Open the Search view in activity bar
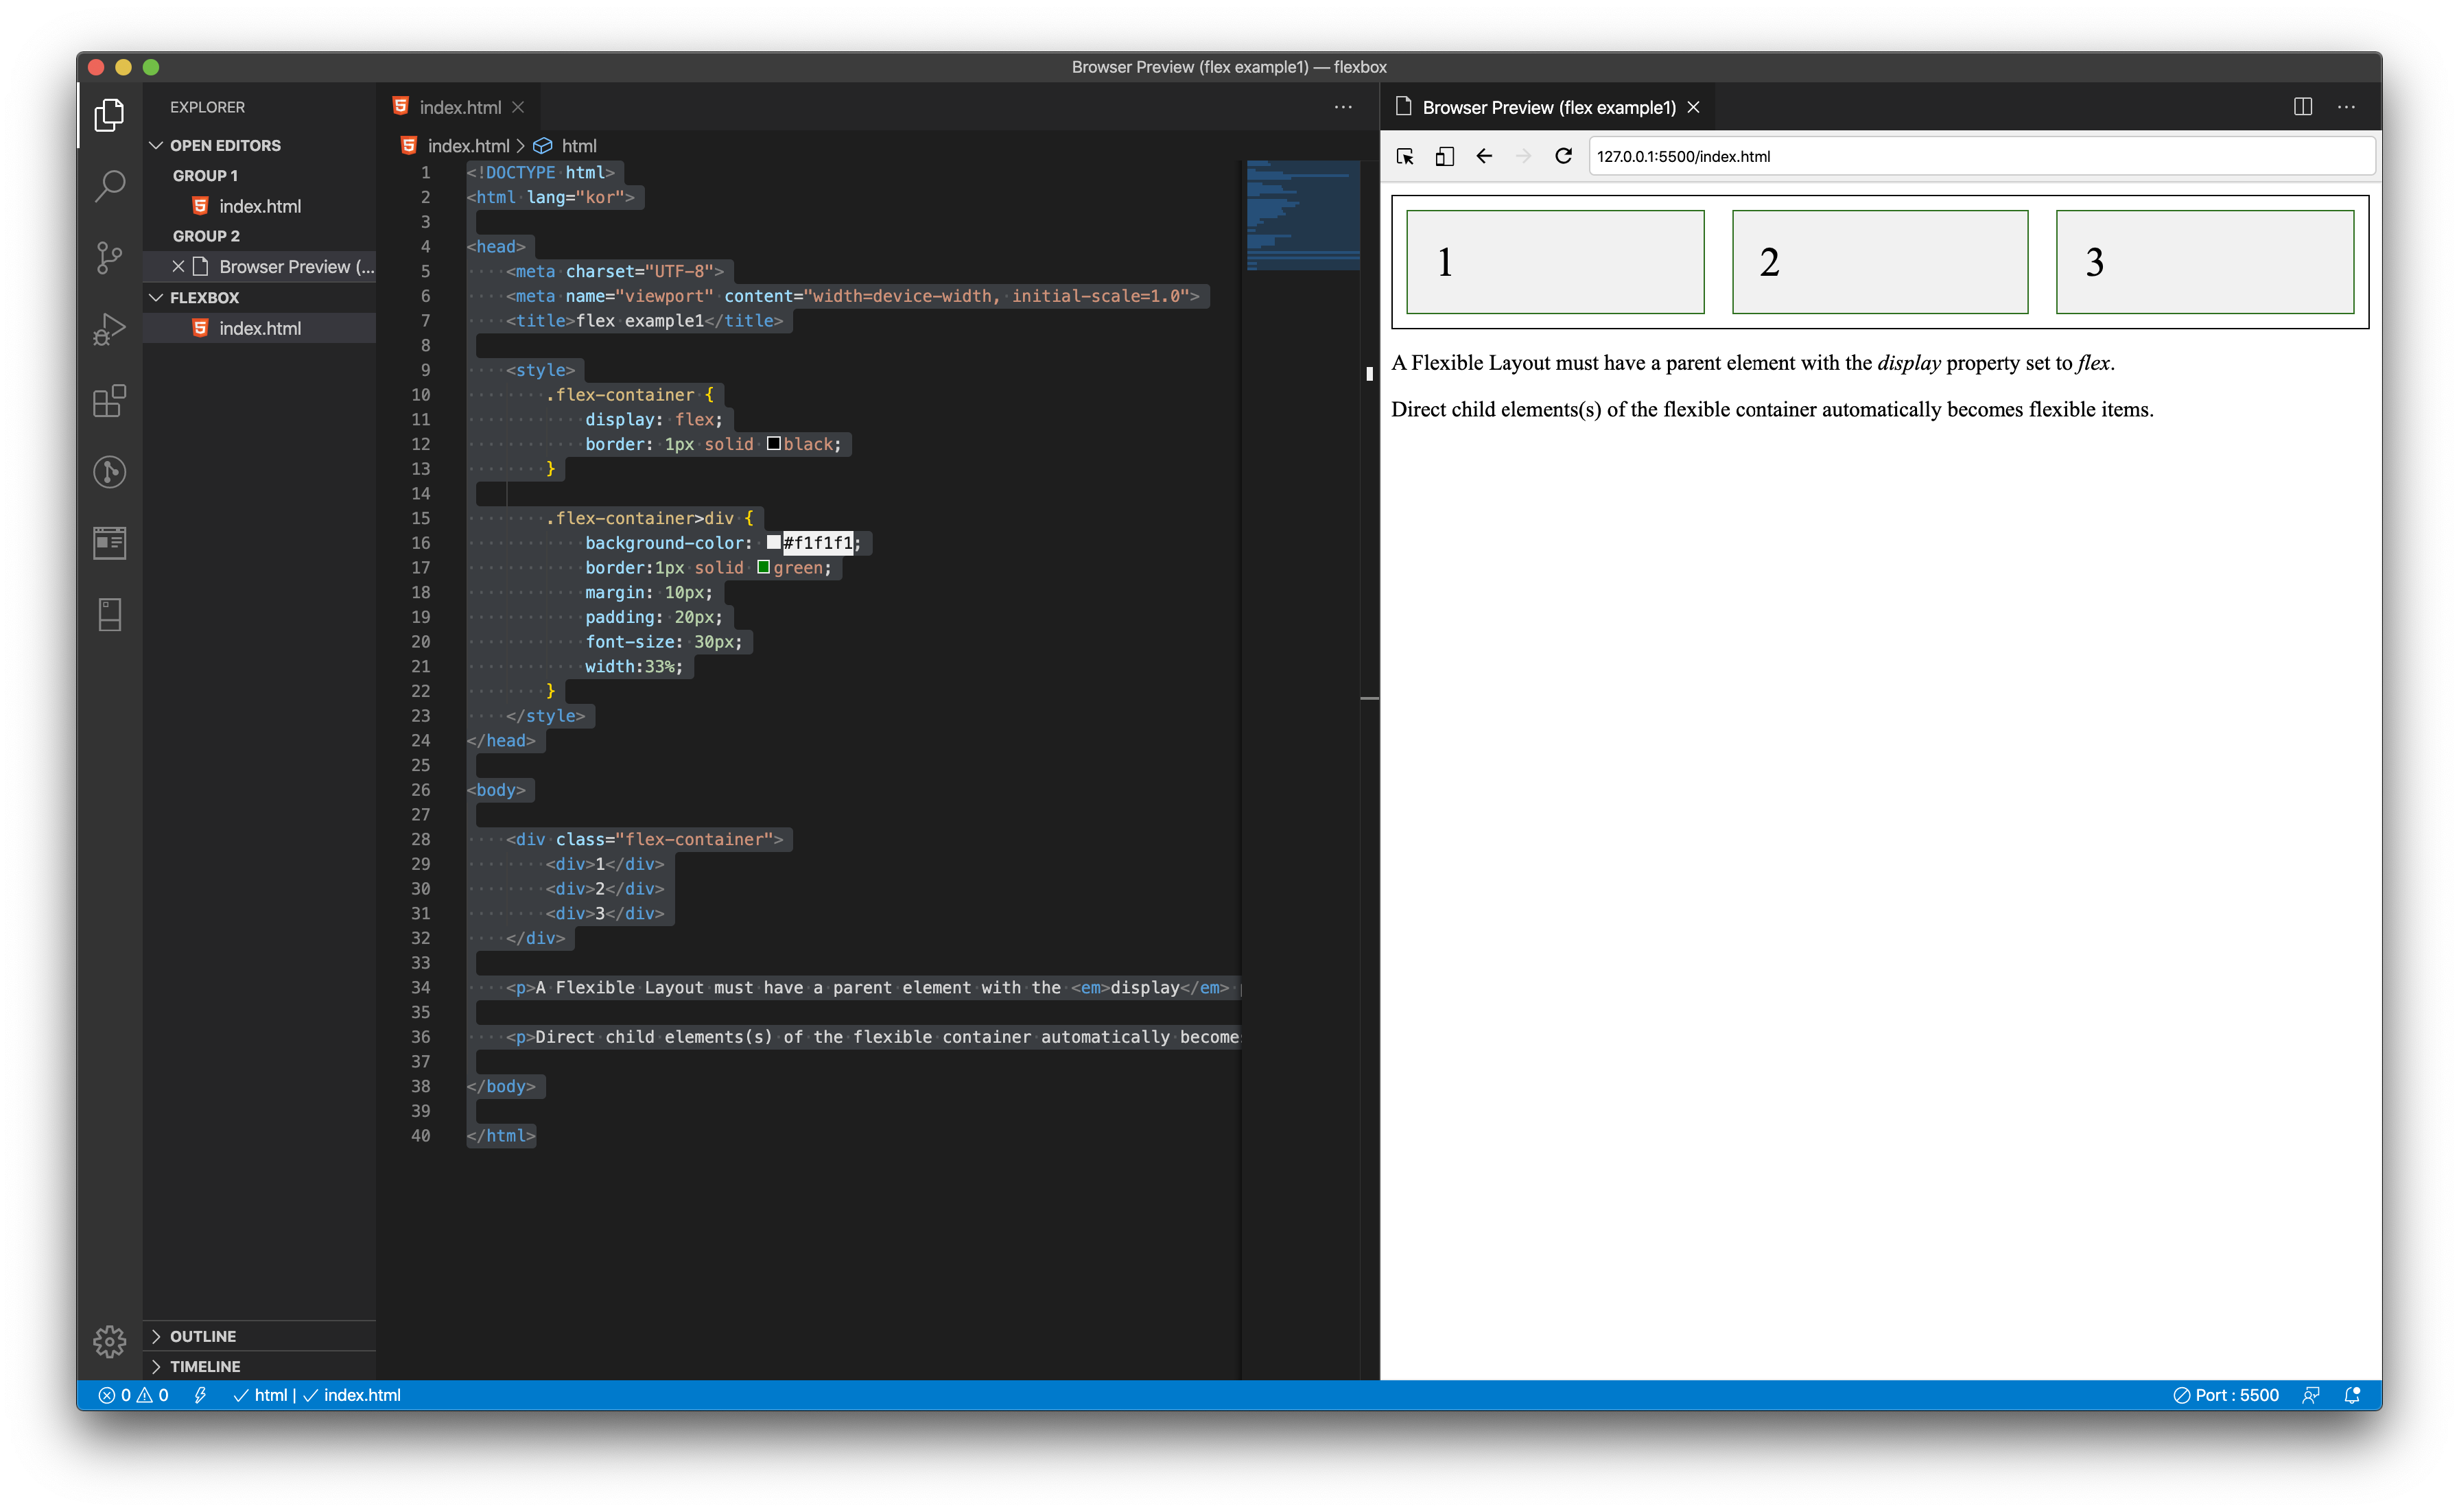2459x1512 pixels. click(x=109, y=186)
